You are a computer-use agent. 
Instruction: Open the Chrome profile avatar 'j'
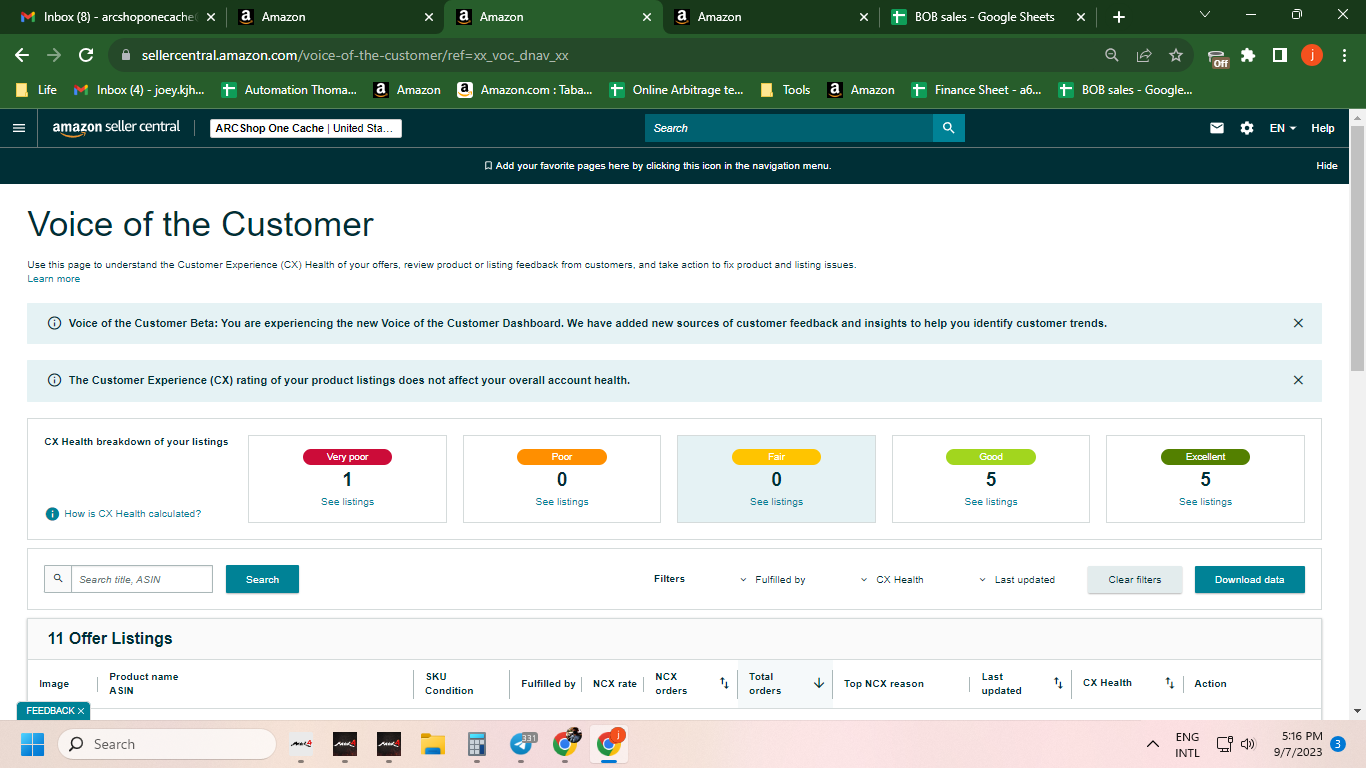point(1312,55)
